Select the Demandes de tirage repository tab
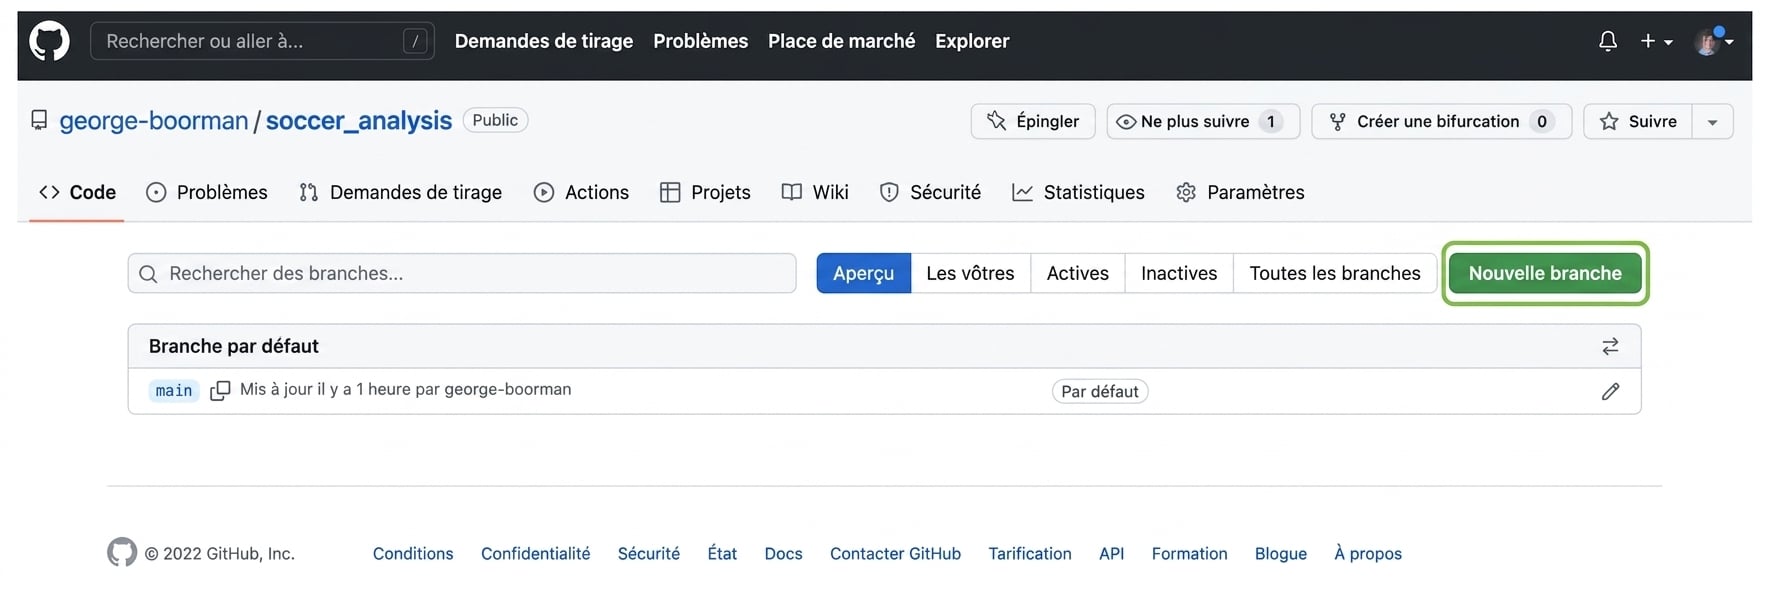The width and height of the screenshot is (1767, 592). 400,192
